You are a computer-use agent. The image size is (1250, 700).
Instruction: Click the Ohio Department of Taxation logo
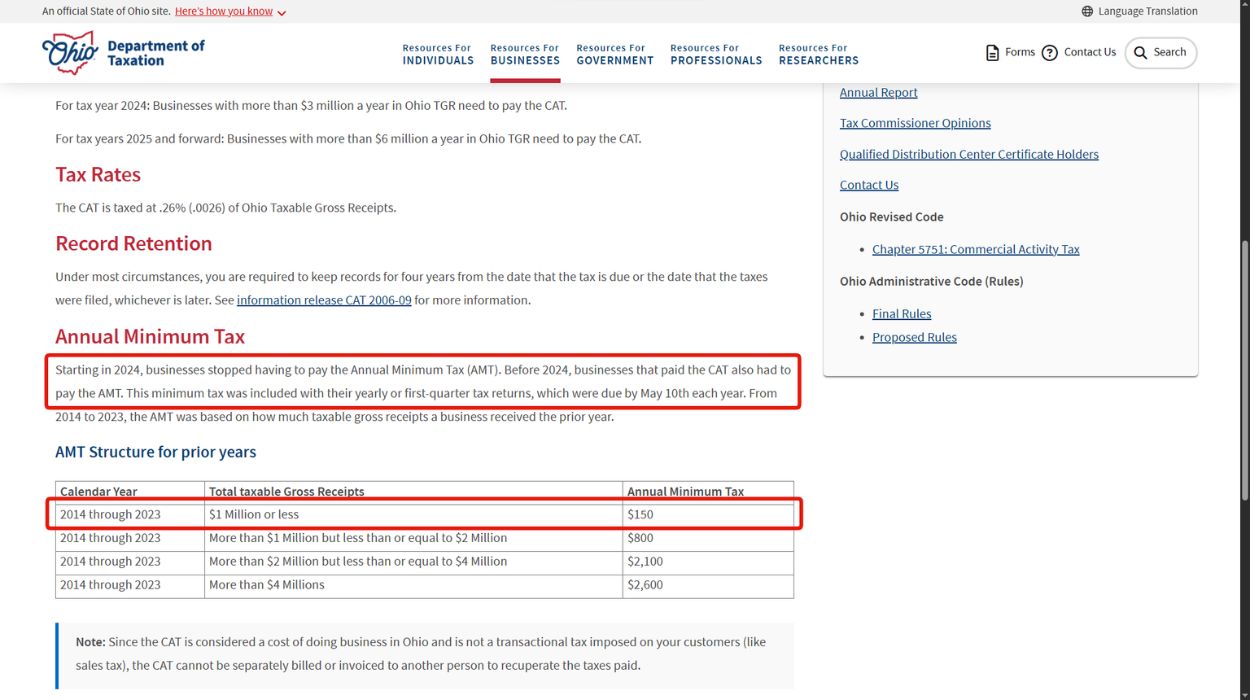click(x=123, y=53)
